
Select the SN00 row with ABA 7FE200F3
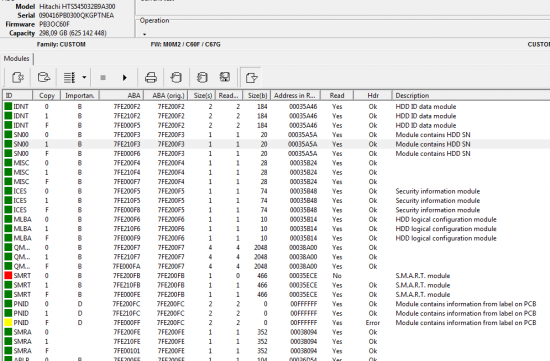click(276, 135)
